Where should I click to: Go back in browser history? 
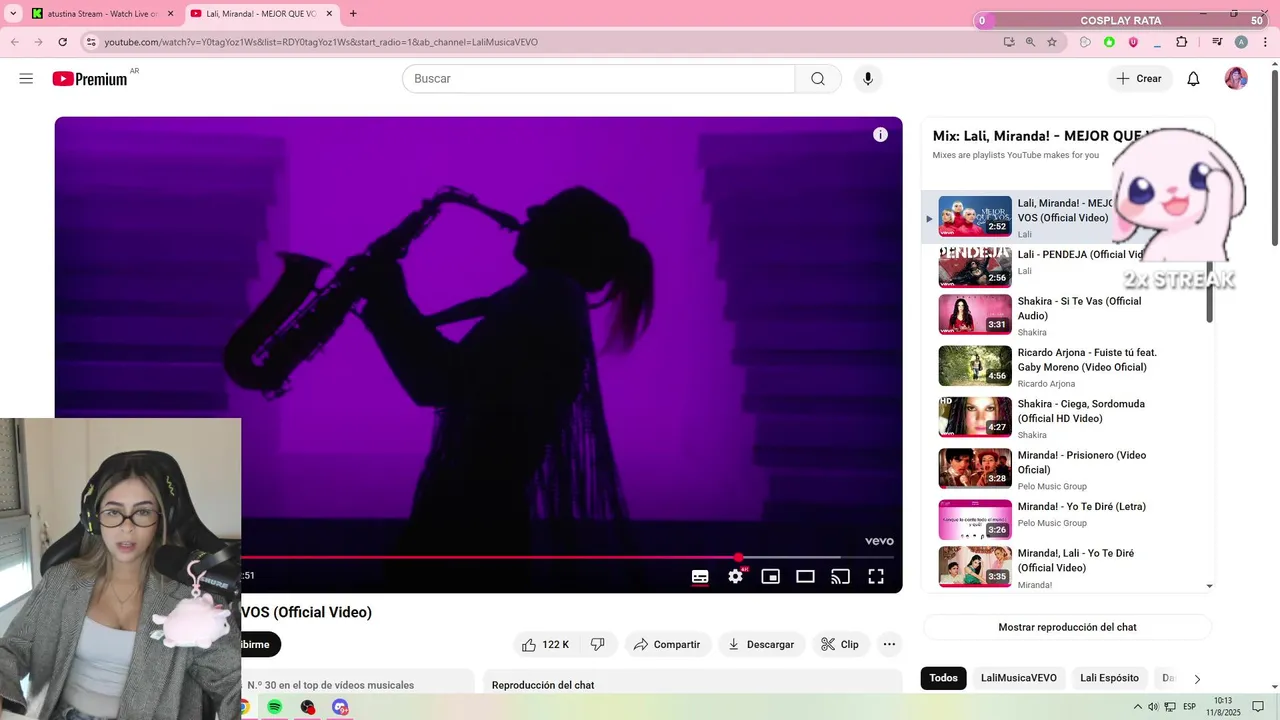[14, 42]
